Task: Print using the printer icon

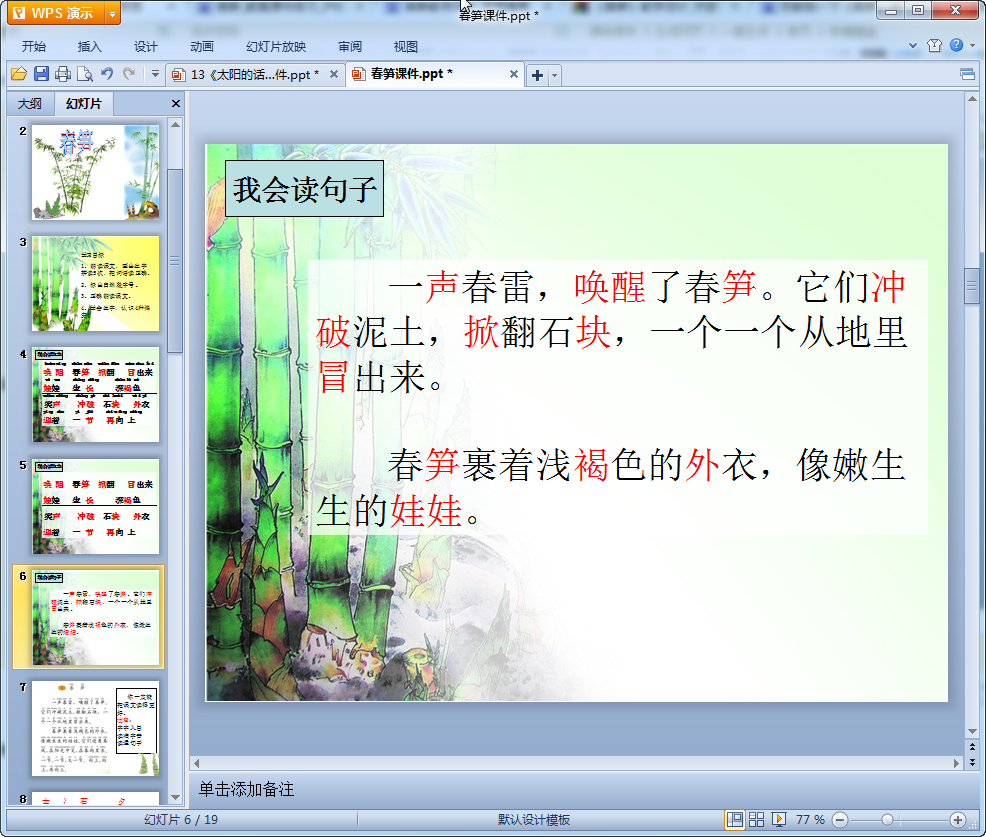Action: [x=63, y=74]
